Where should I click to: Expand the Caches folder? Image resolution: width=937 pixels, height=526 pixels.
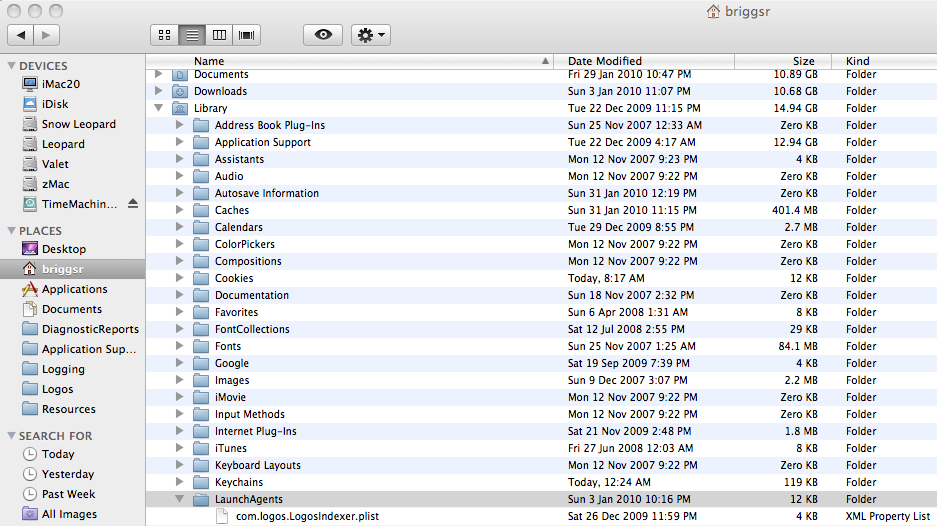point(179,210)
